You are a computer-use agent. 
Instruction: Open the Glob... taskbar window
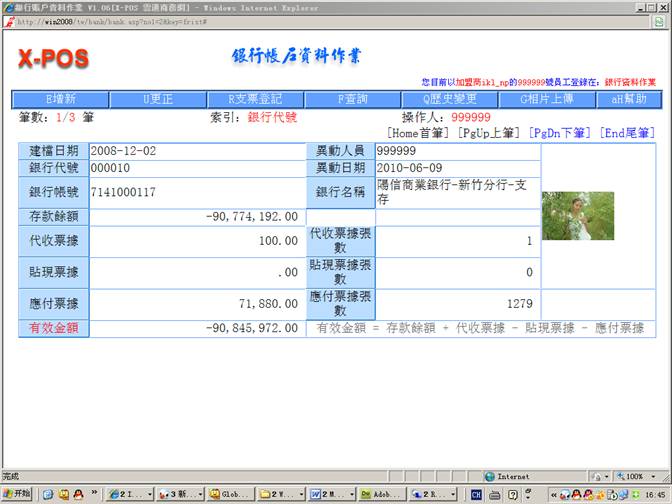pyautogui.click(x=230, y=494)
